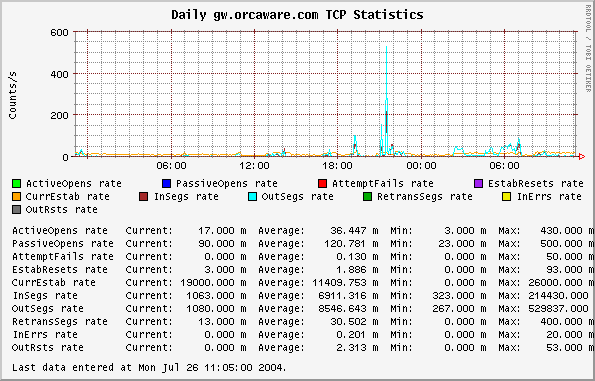Viewport: 595px width, 381px height.
Task: Click the cyan OutSegs rate legend swatch
Action: (x=252, y=197)
